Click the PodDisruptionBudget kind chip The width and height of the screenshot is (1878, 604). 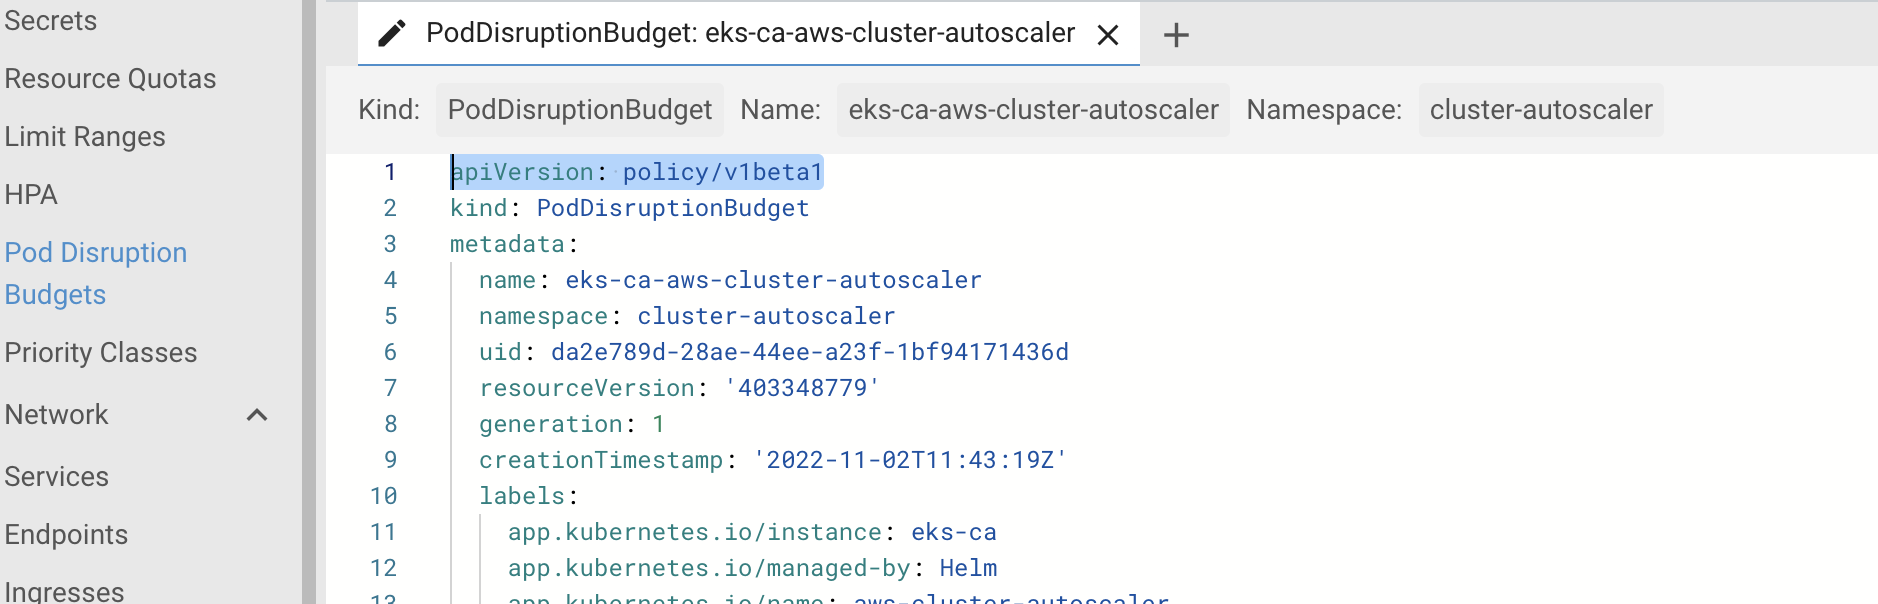[579, 110]
